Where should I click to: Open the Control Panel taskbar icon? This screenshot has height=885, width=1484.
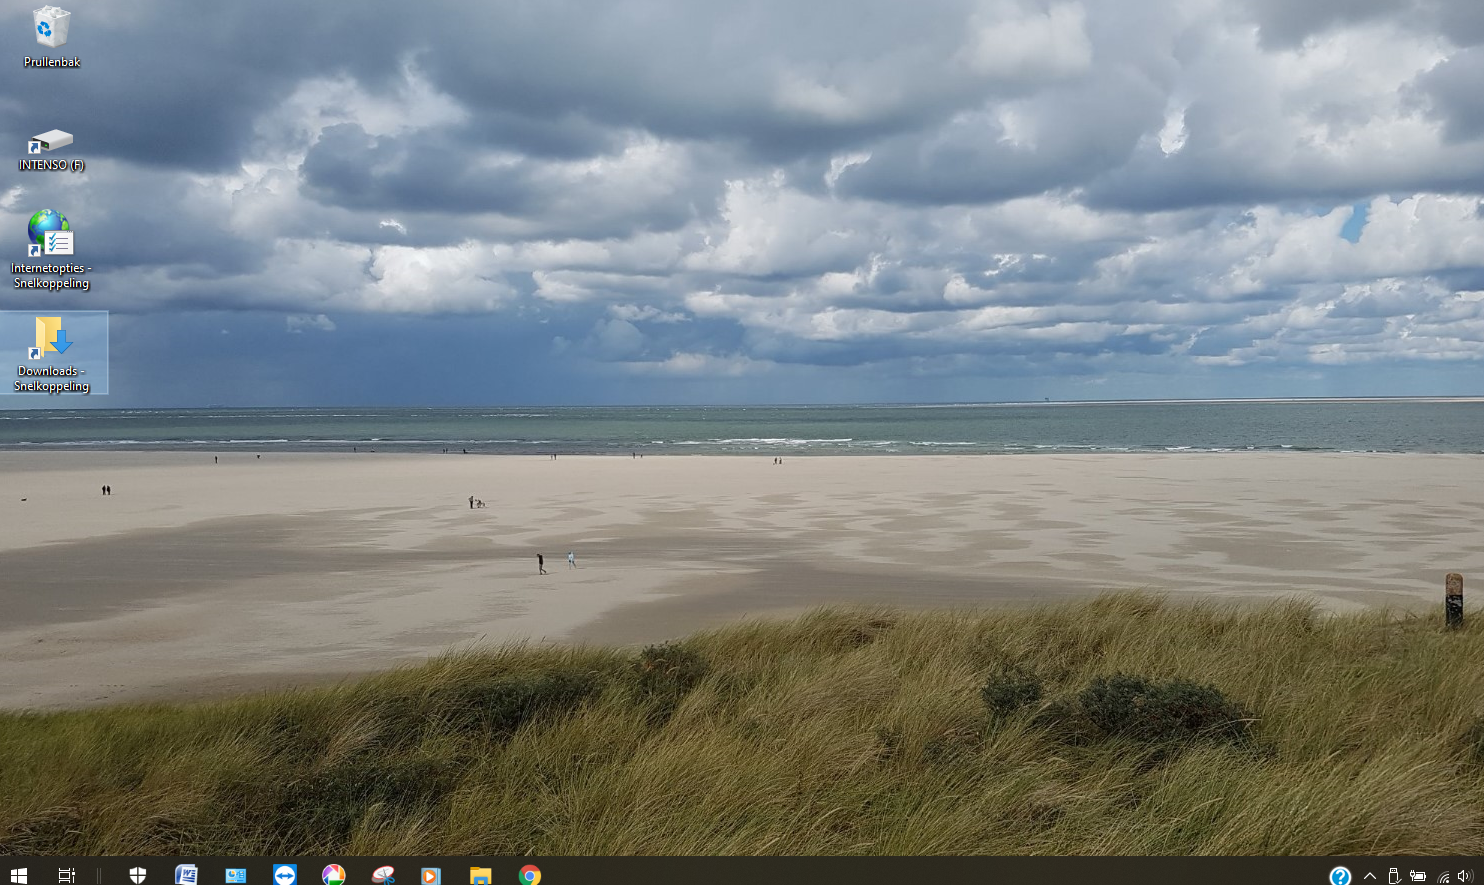235,875
